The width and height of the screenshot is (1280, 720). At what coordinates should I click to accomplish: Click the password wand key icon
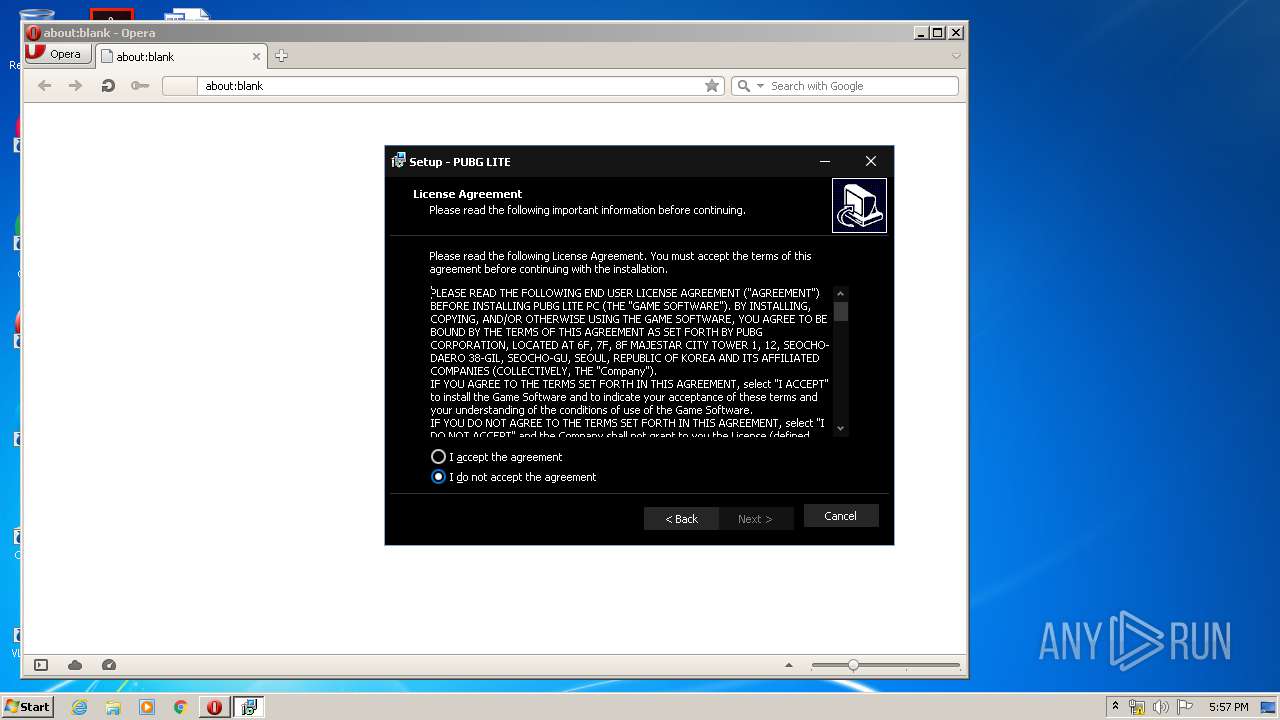point(140,86)
